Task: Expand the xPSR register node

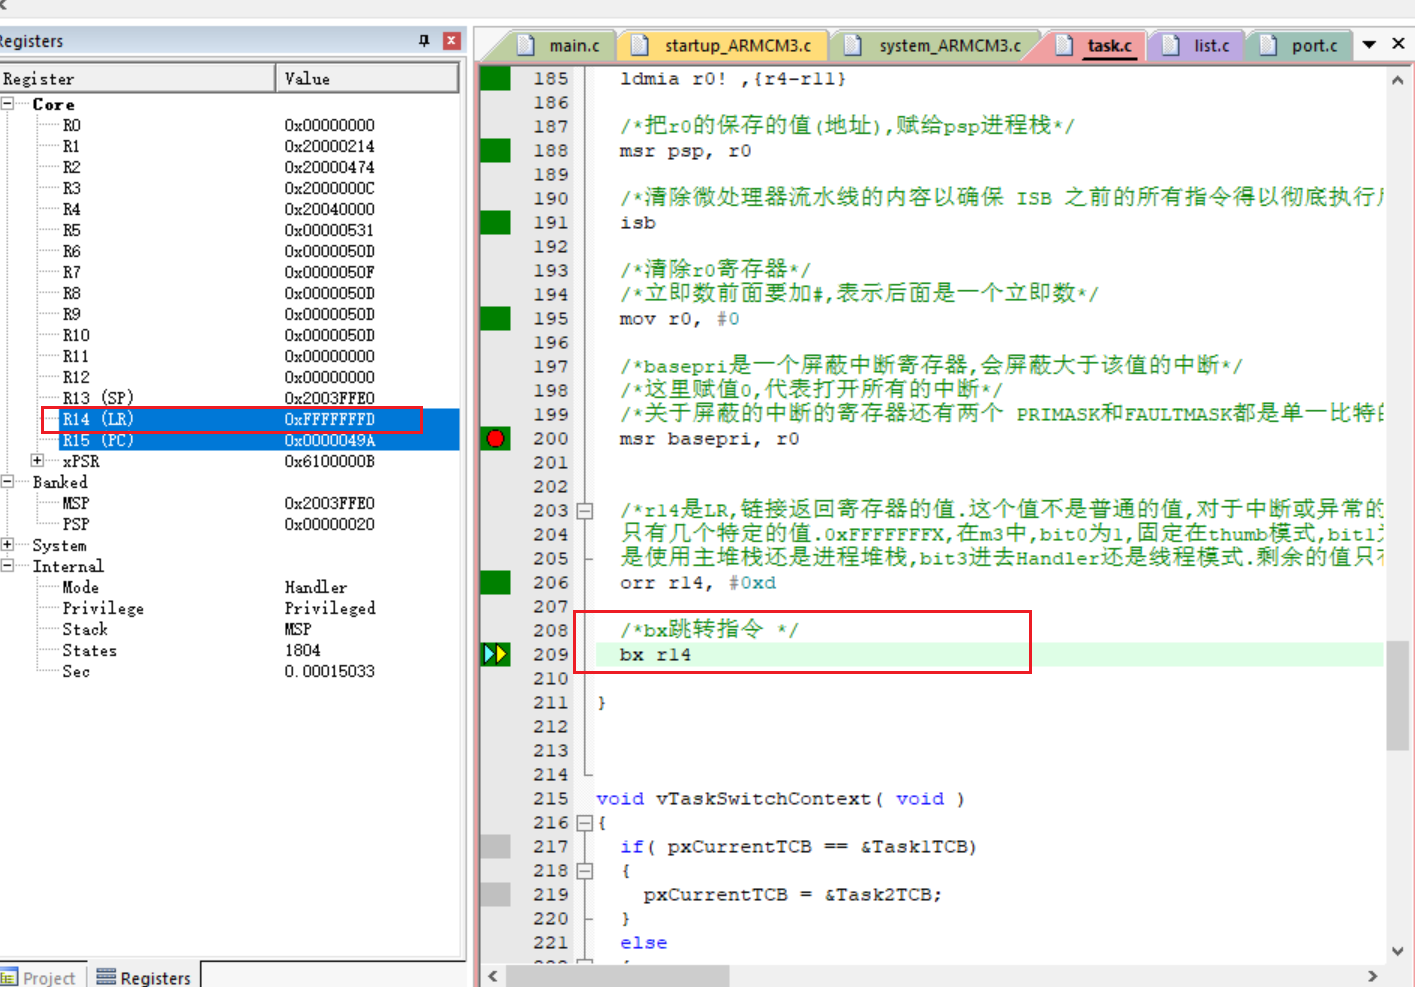Action: (37, 461)
